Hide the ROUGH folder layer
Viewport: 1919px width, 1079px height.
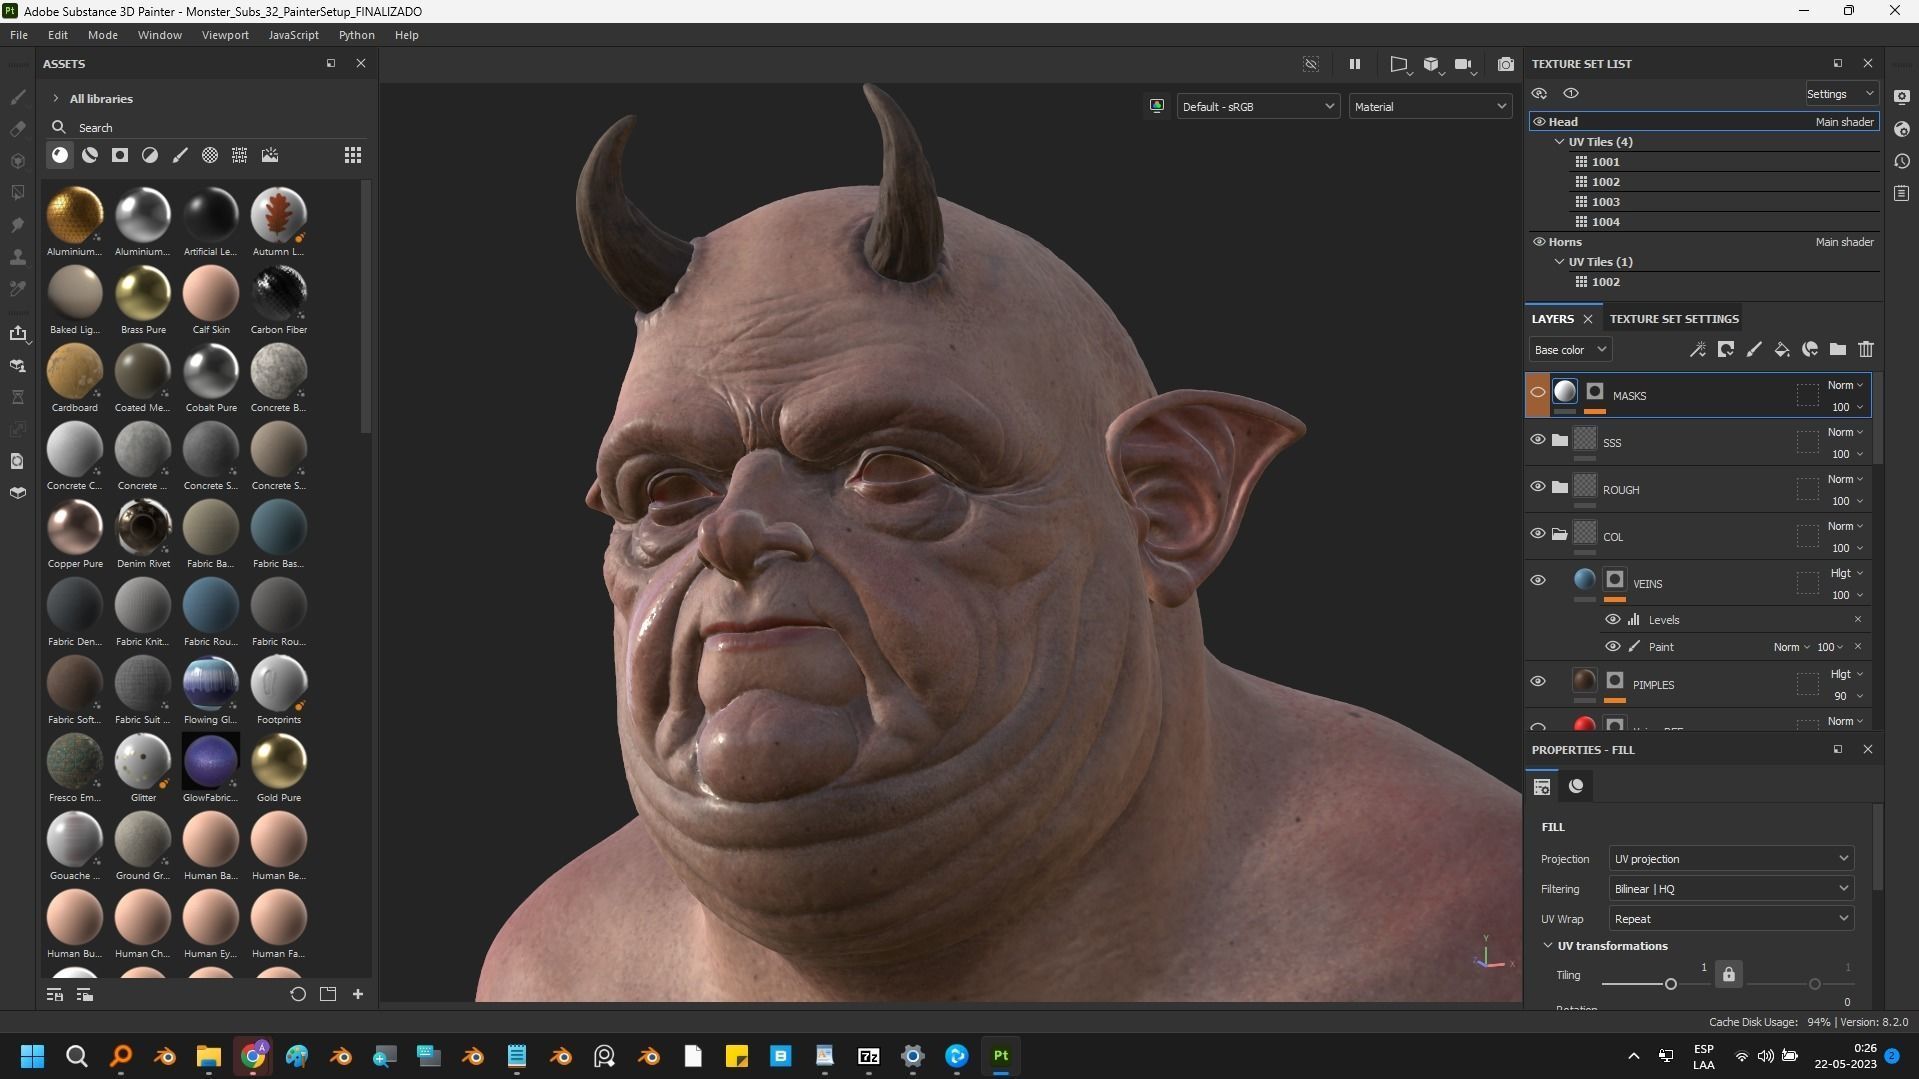point(1538,487)
